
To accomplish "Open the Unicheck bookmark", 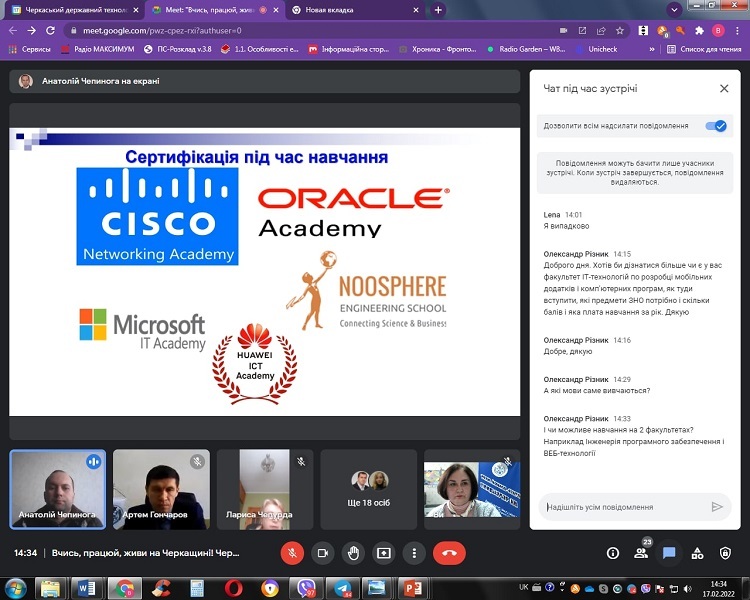I will (596, 49).
